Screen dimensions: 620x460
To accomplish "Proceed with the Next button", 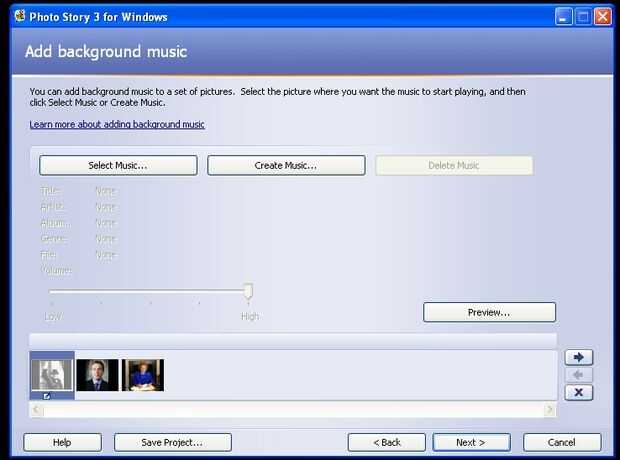I will point(471,442).
